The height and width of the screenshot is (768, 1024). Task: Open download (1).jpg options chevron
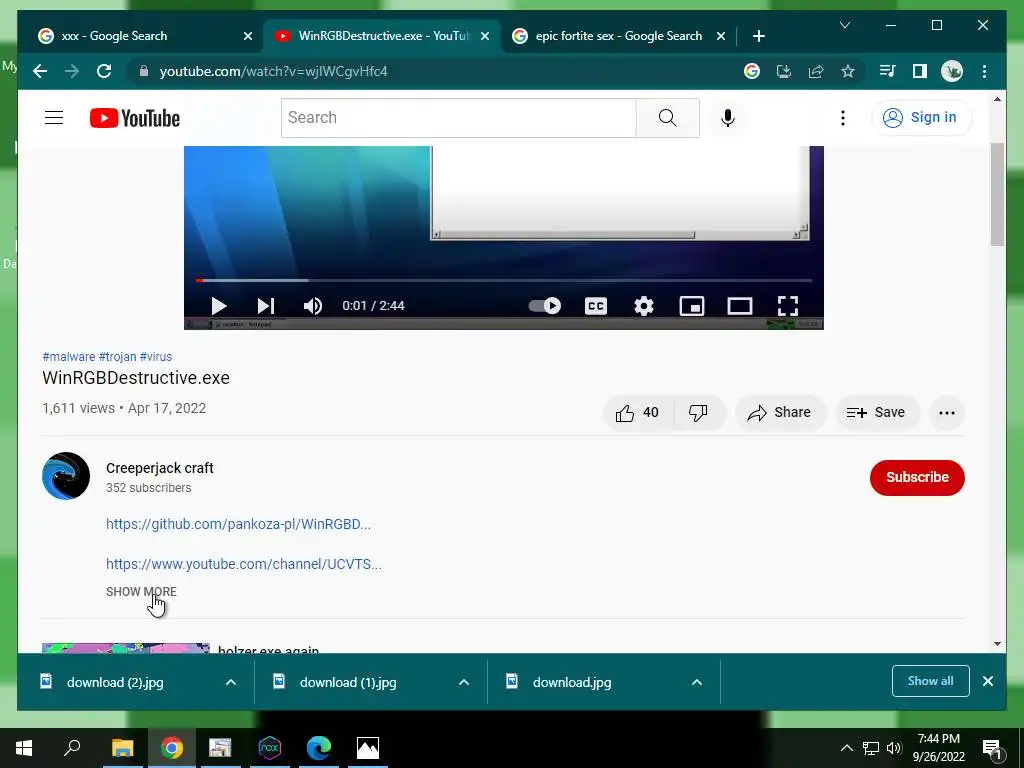coord(464,682)
